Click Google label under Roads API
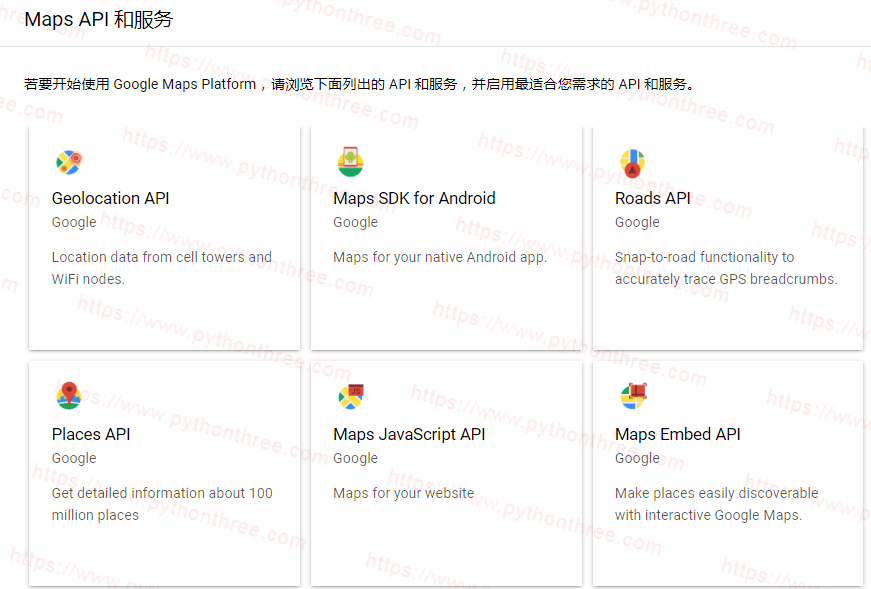Screen dimensions: 871x589 (637, 222)
